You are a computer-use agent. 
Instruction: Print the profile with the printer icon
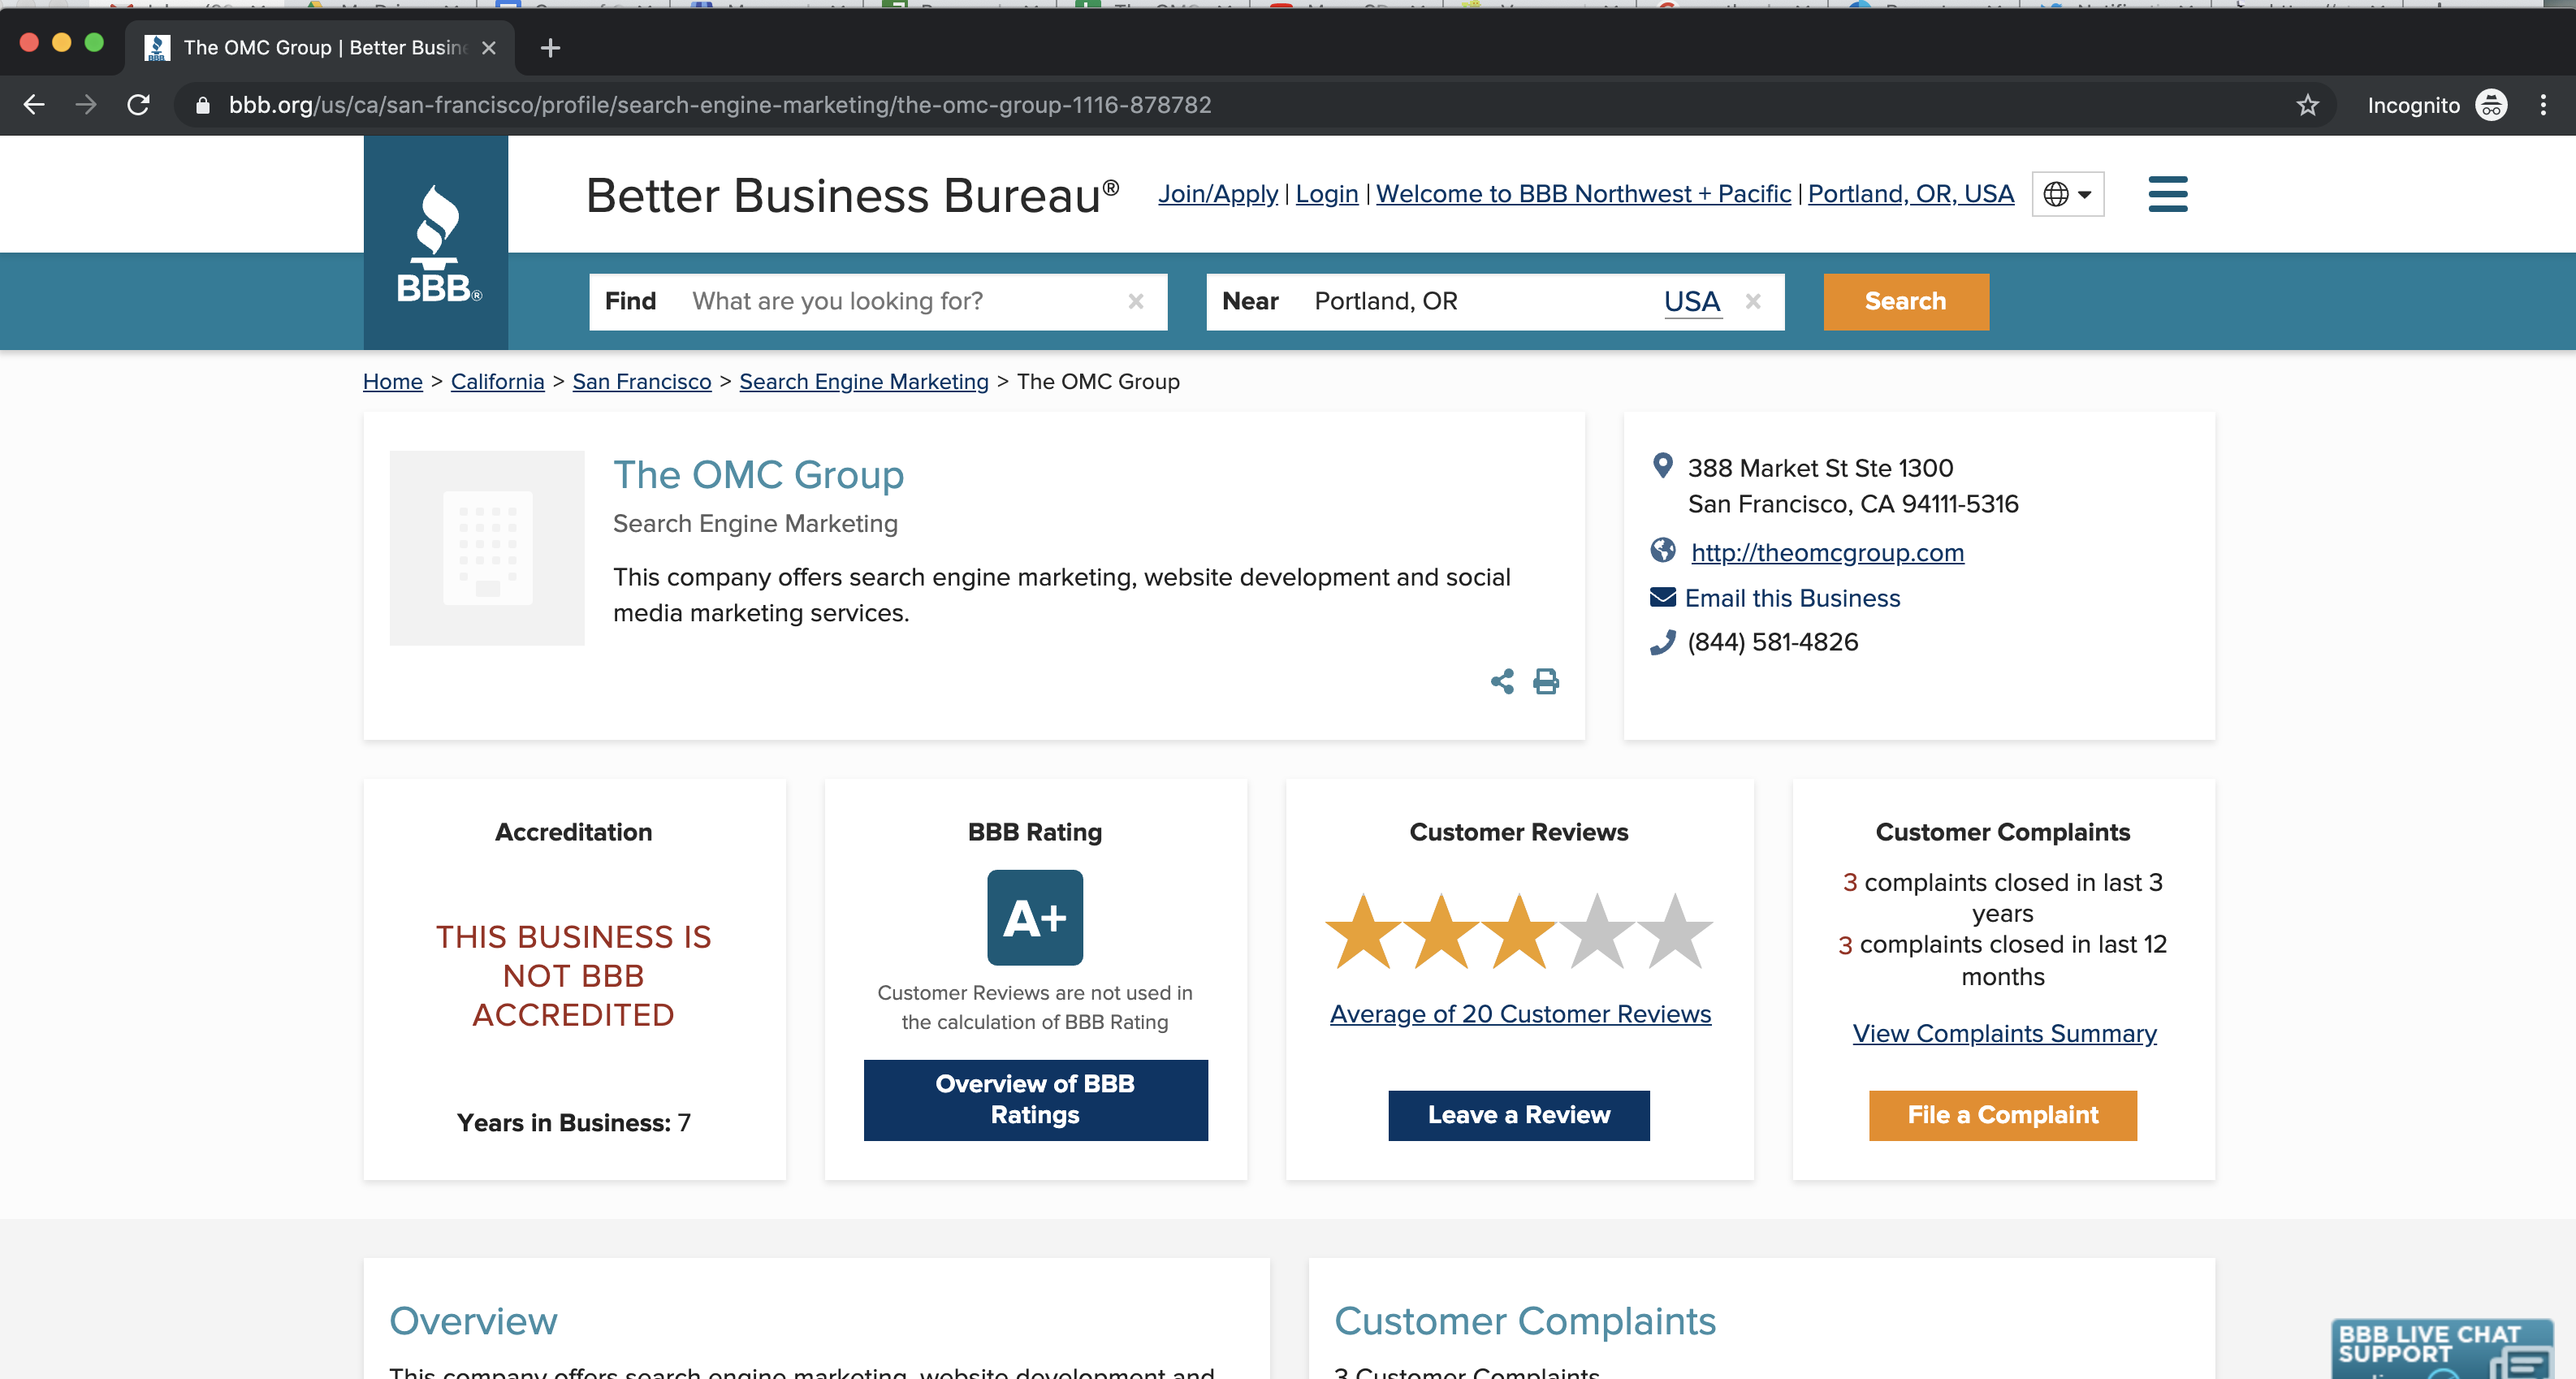[1546, 682]
